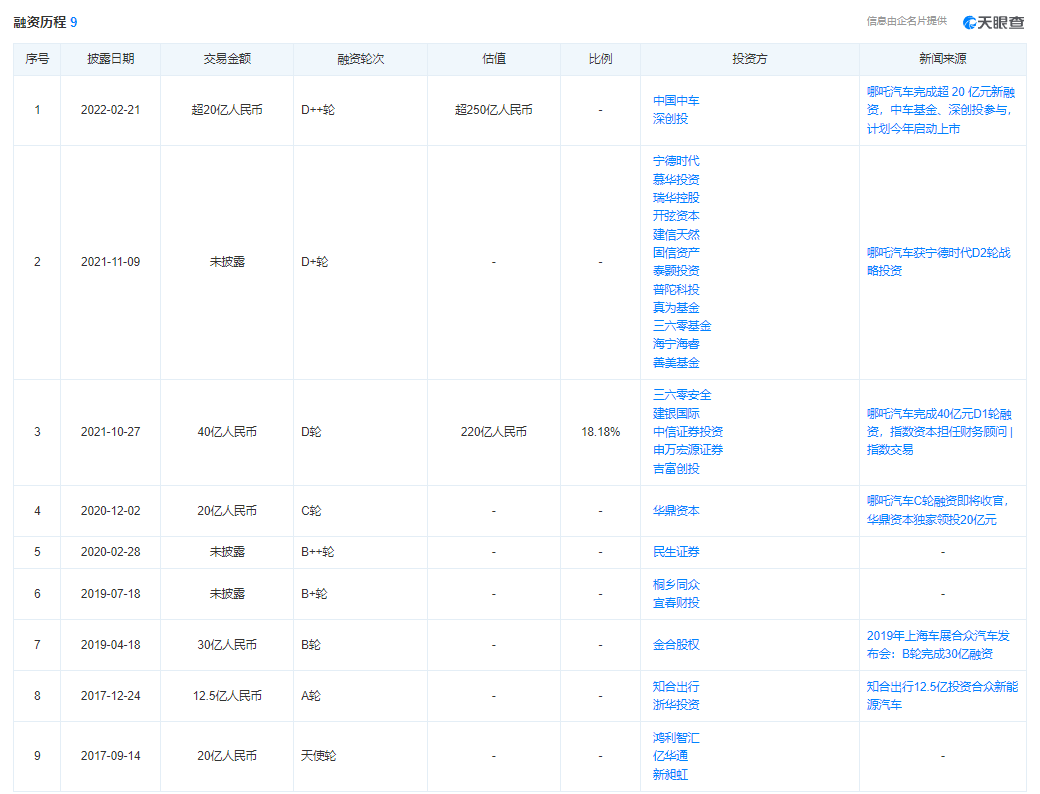The image size is (1040, 794).
Task: Open news about 超20亿元新融资
Action: (941, 110)
